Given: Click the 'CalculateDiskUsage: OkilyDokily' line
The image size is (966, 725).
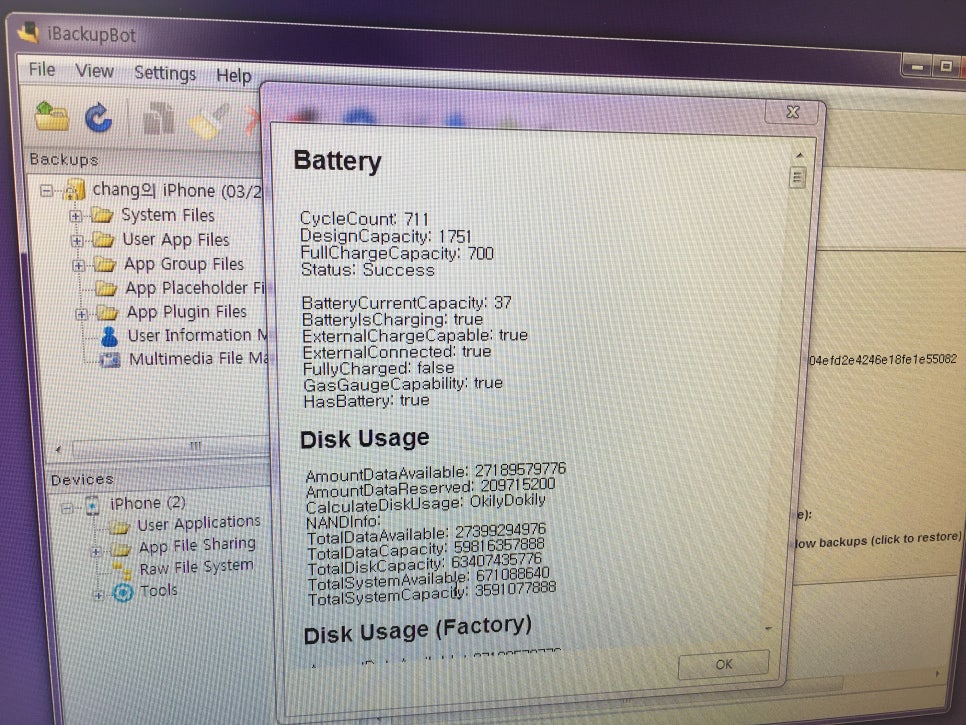Looking at the screenshot, I should (426, 503).
